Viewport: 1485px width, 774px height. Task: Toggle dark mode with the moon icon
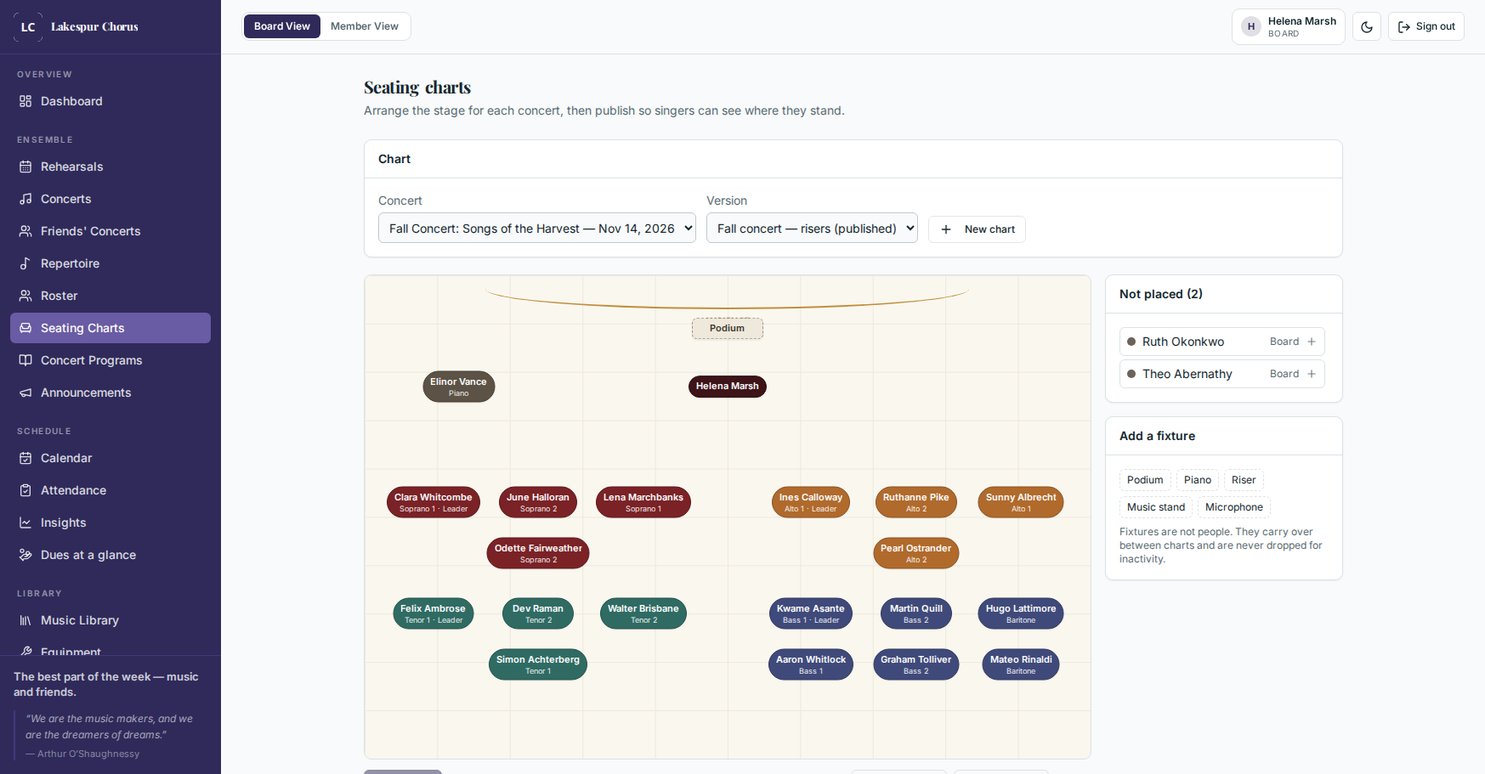click(1367, 27)
